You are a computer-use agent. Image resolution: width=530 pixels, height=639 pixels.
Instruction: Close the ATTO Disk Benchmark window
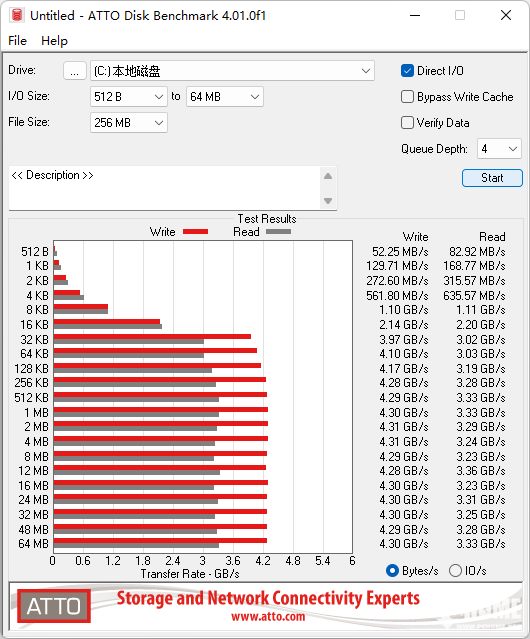[x=506, y=15]
